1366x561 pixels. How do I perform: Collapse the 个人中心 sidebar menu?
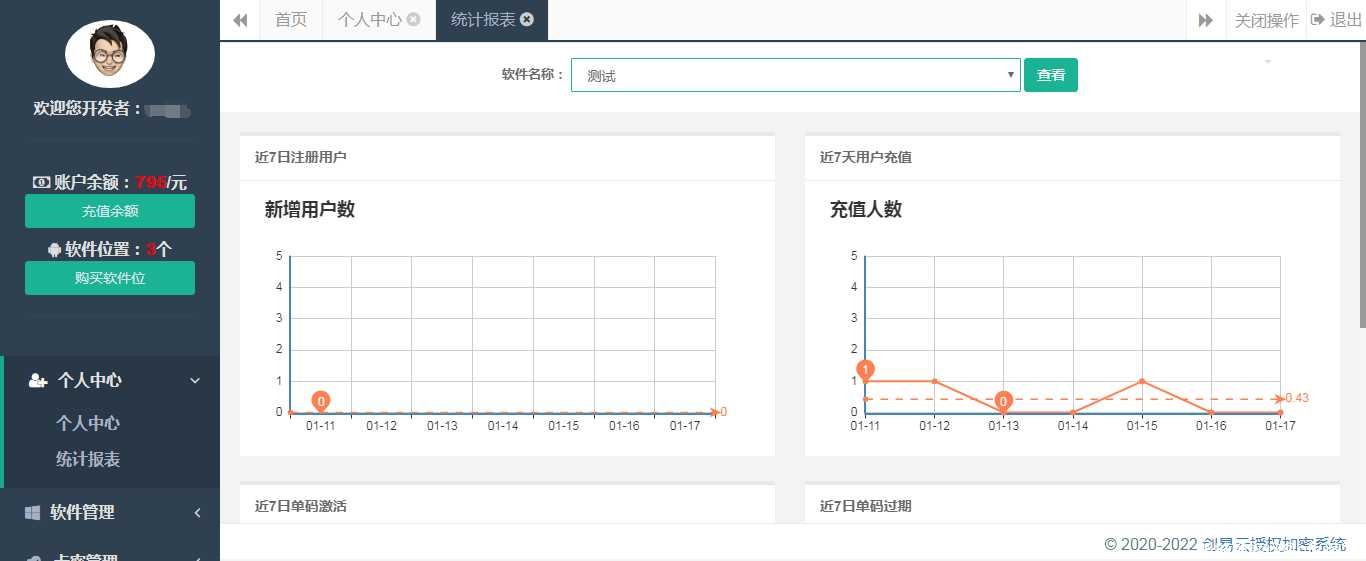click(110, 380)
